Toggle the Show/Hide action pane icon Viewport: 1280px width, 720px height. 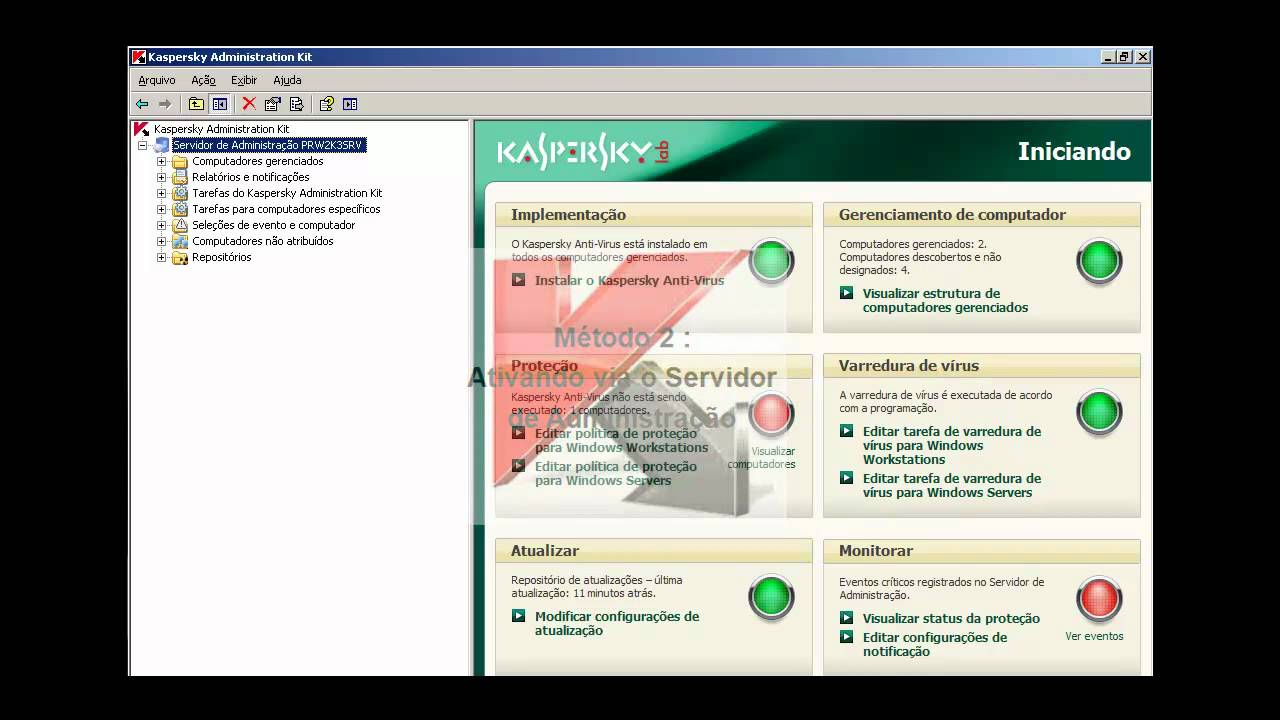[350, 104]
